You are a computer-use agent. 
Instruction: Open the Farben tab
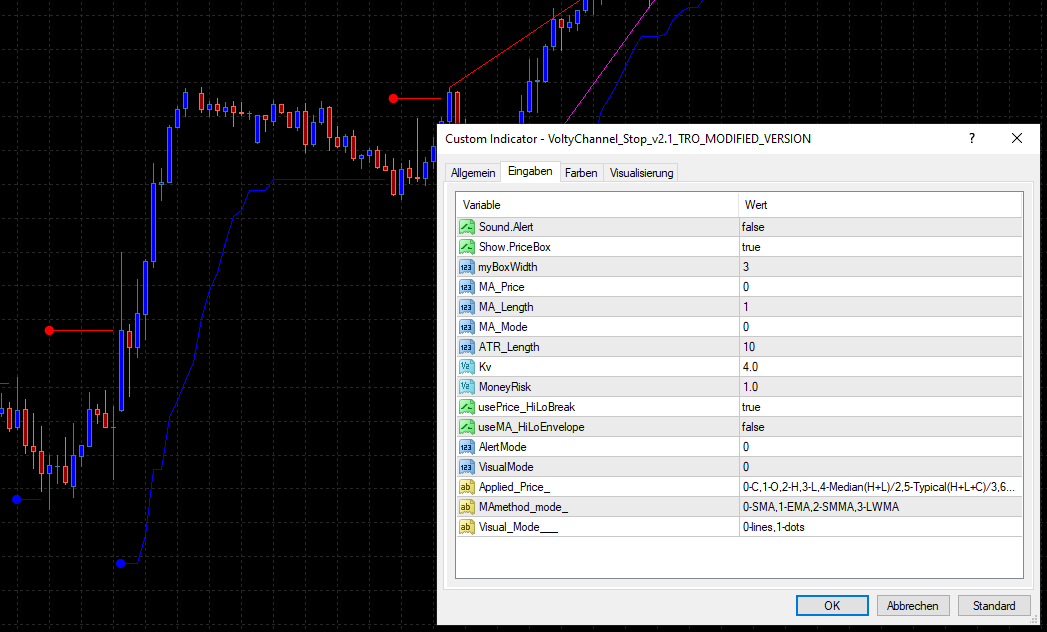[581, 173]
